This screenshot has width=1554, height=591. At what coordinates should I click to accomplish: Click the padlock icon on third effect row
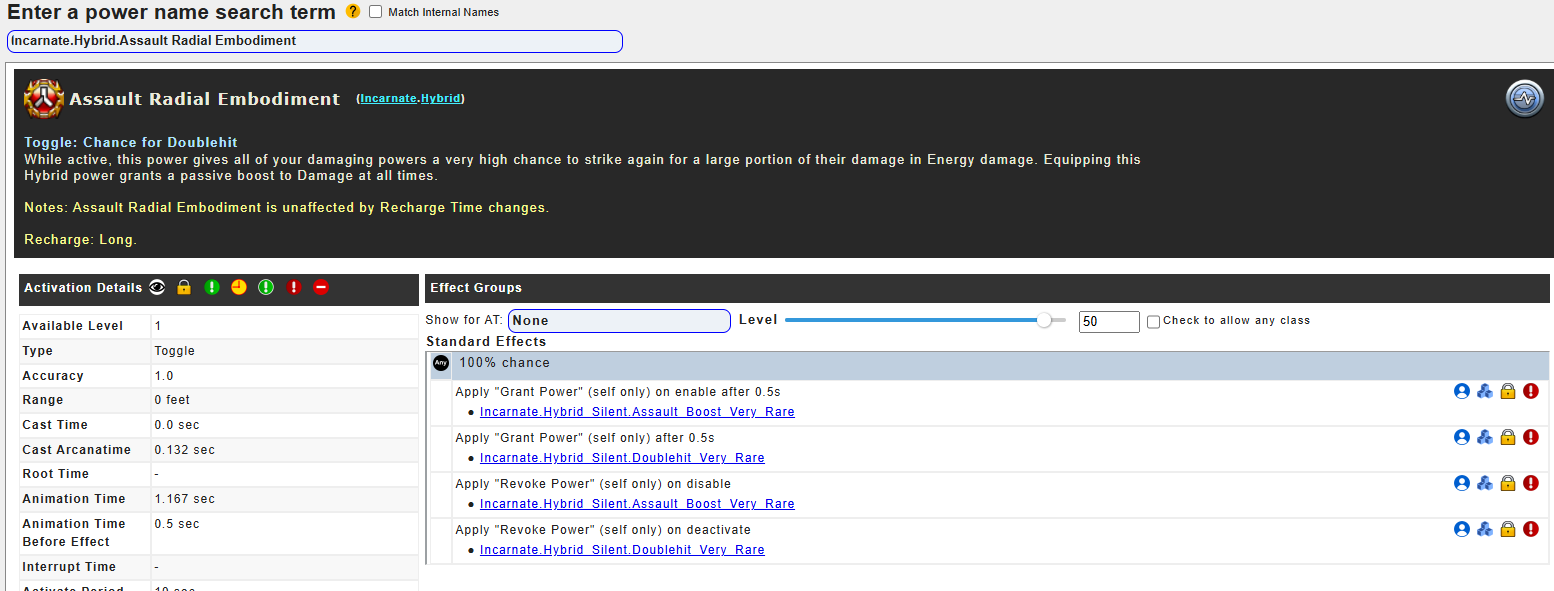click(1507, 483)
